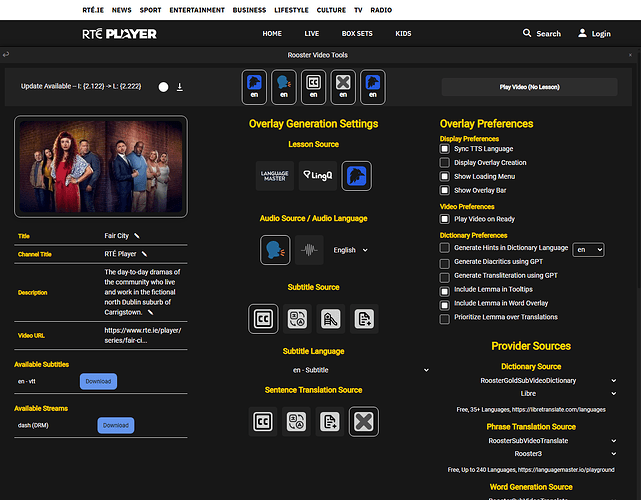Click the Fair City video thumbnail
This screenshot has width=641, height=500.
100,167
